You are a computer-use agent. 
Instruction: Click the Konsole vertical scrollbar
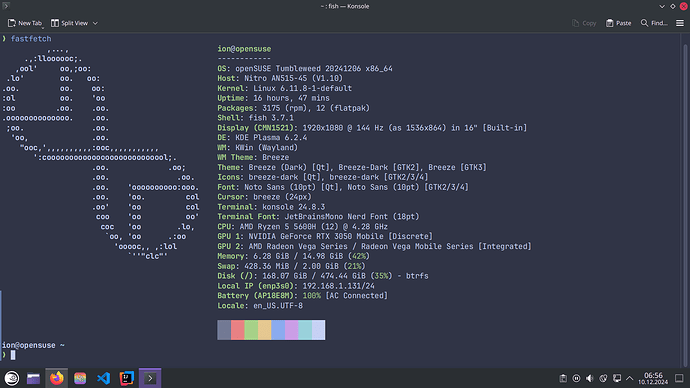tap(685, 200)
